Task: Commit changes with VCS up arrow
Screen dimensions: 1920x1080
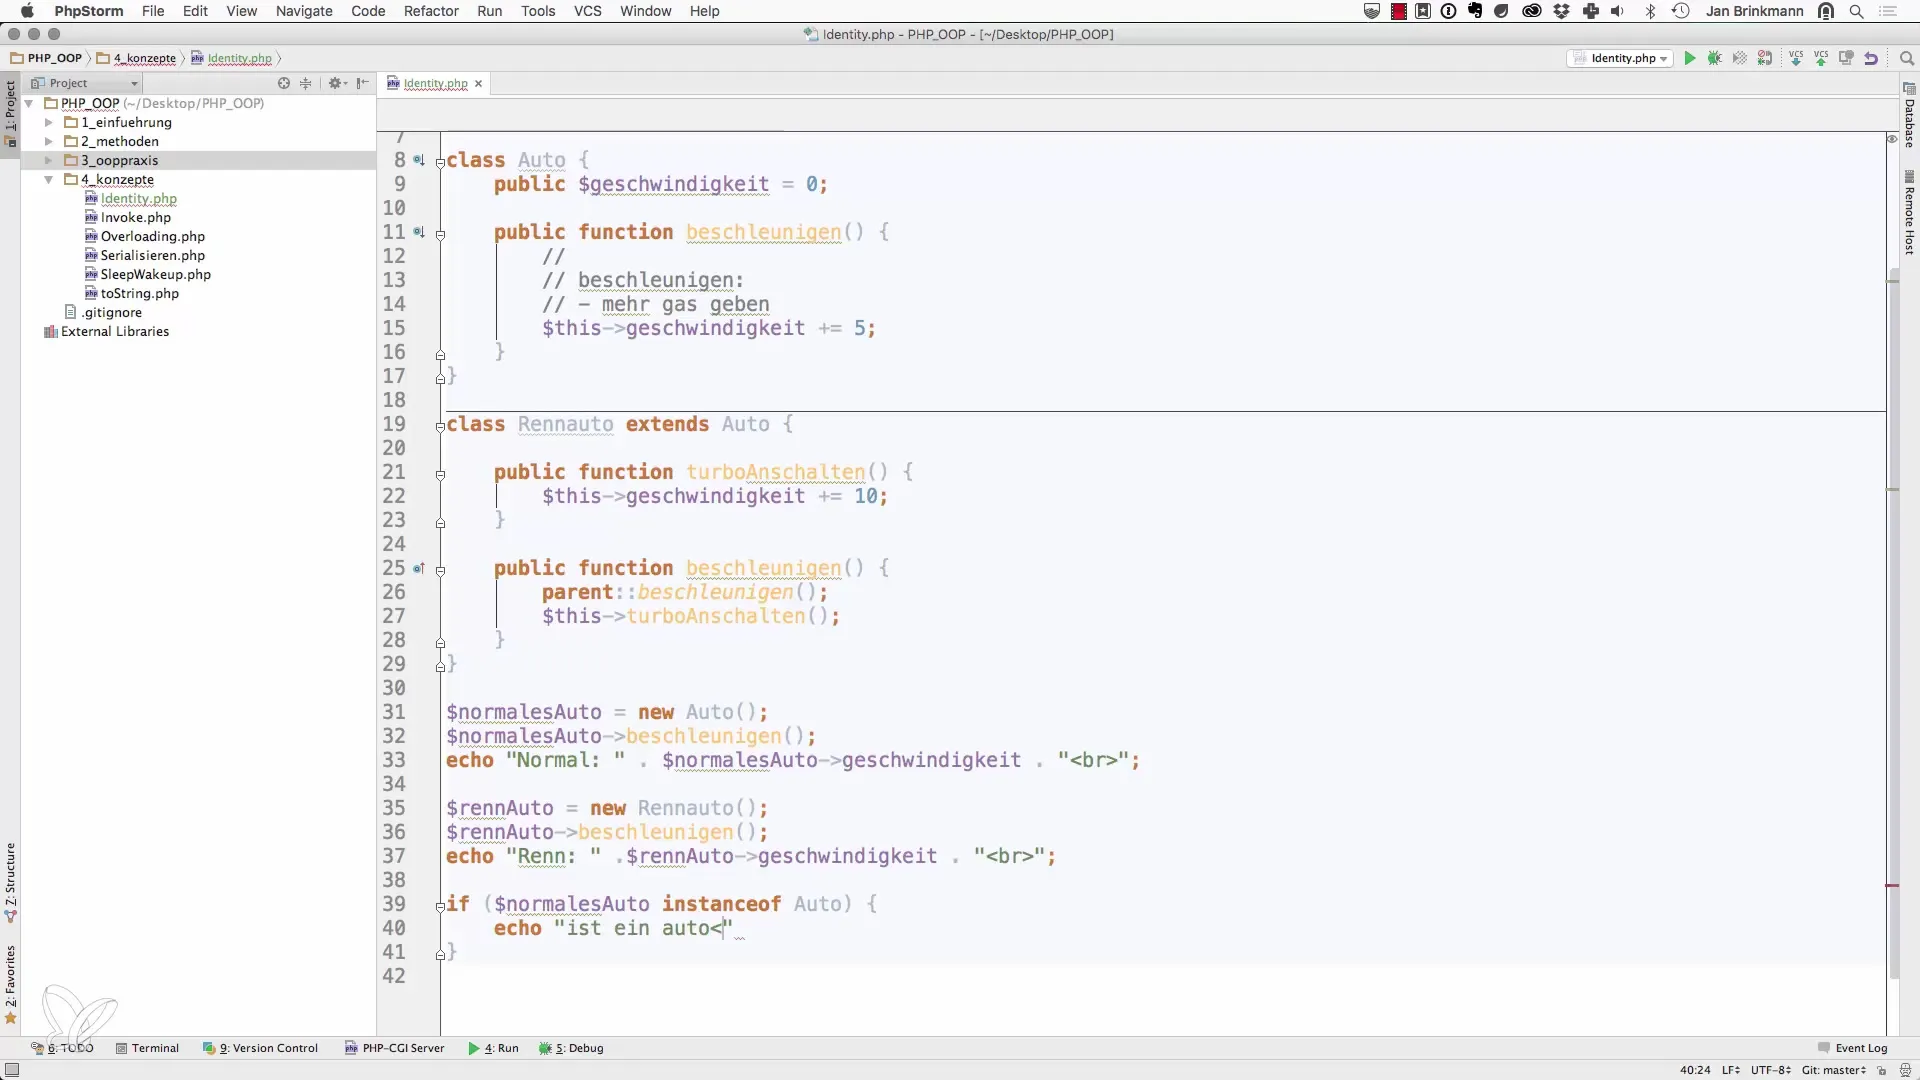Action: 1821,58
